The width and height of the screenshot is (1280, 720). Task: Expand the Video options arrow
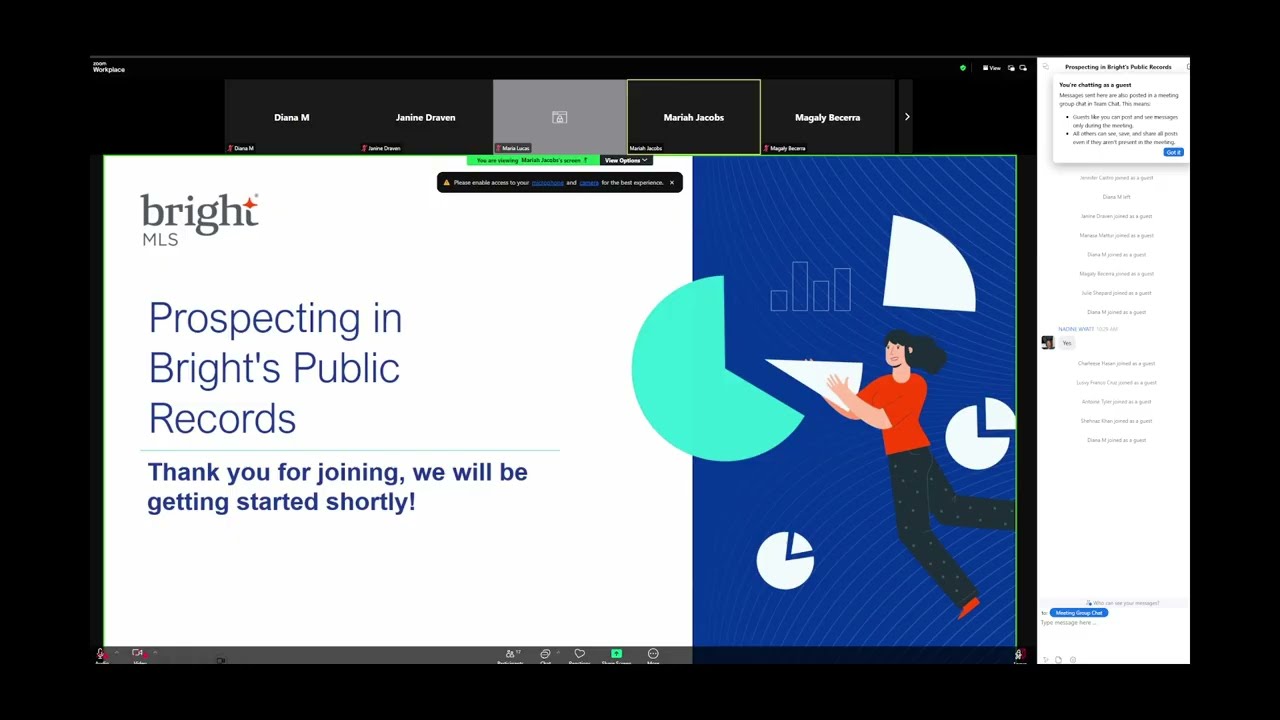pos(155,653)
